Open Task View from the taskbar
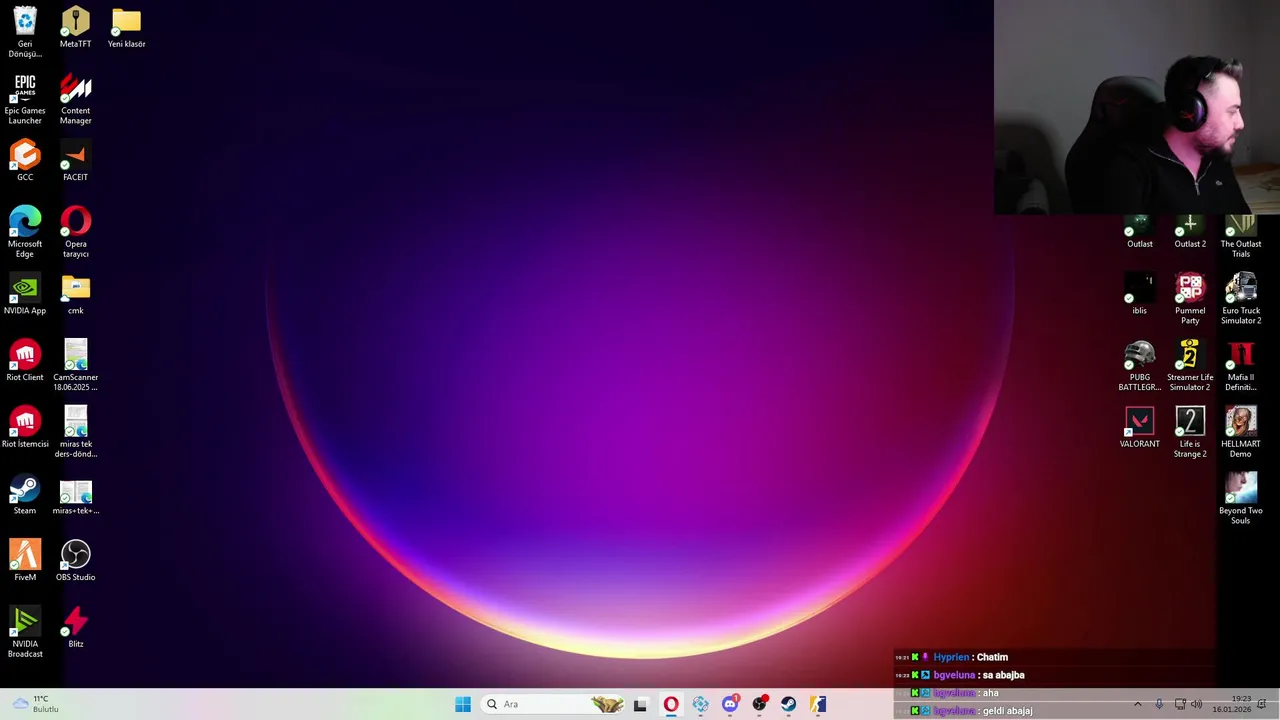This screenshot has height=720, width=1280. point(640,704)
